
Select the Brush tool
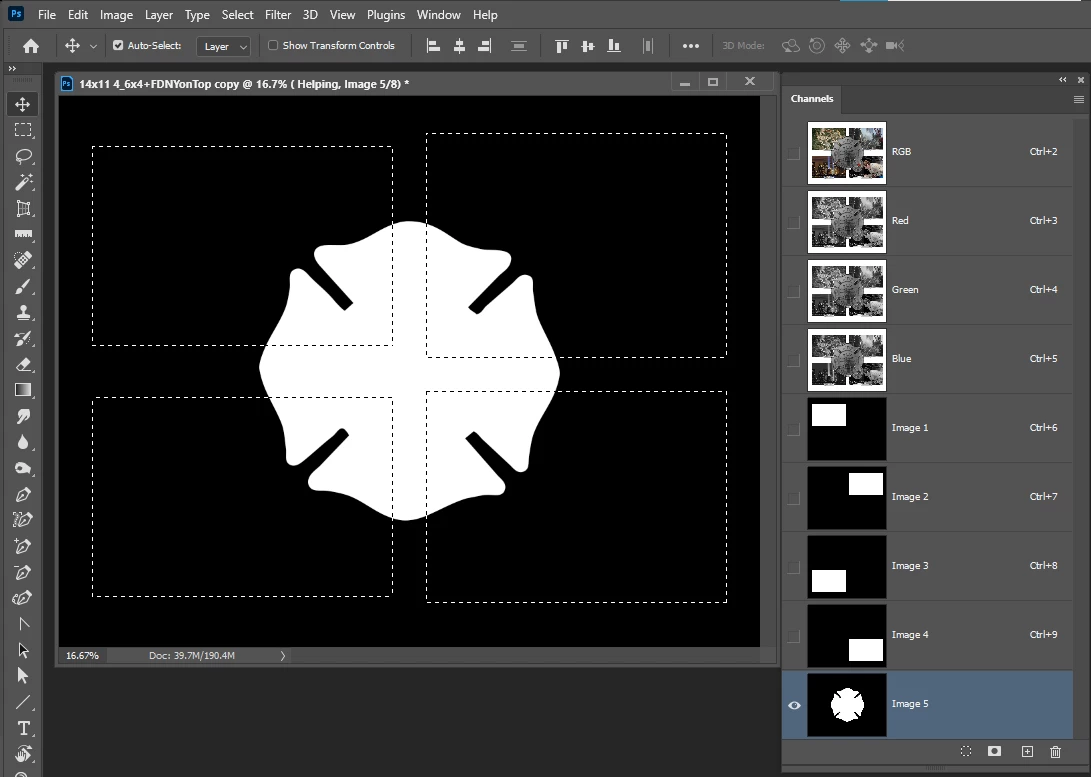pyautogui.click(x=23, y=286)
